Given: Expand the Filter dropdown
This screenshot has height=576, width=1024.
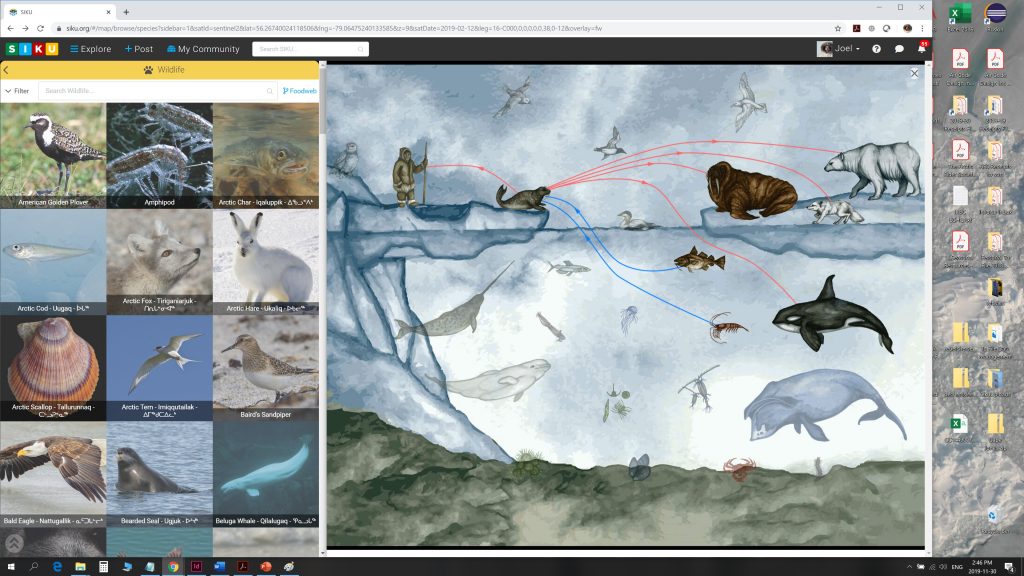Looking at the screenshot, I should [17, 91].
